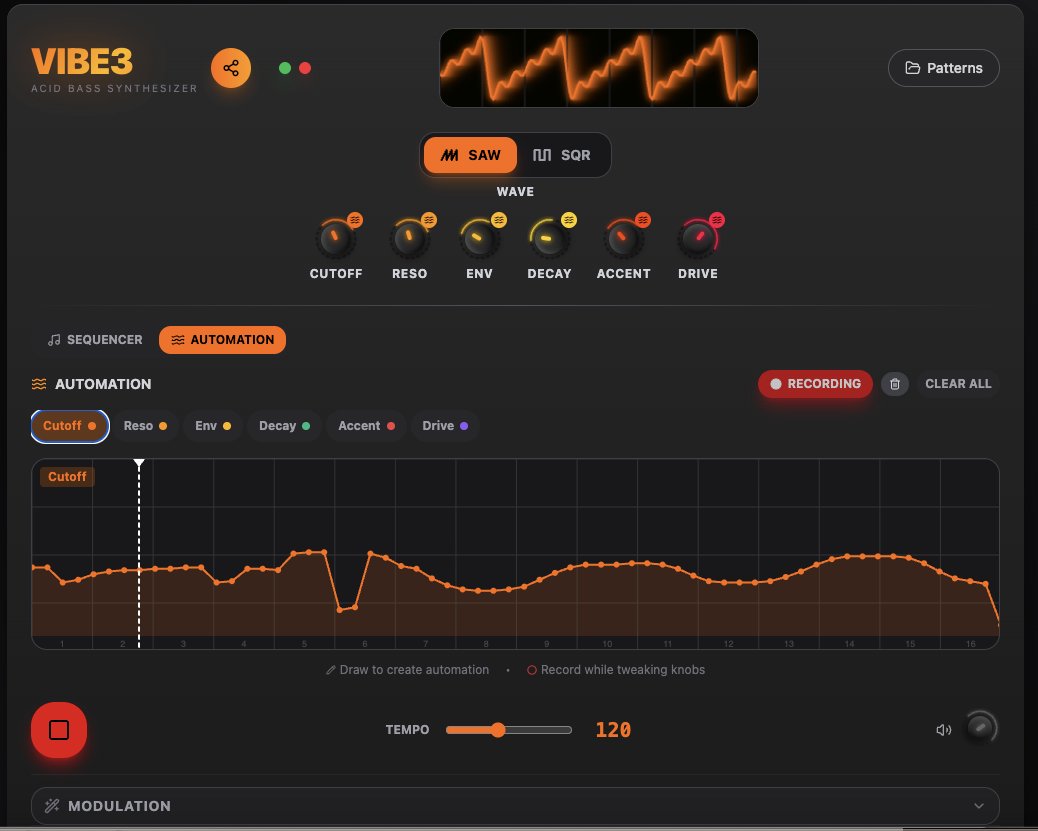Click the speaker volume icon
Image resolution: width=1038 pixels, height=831 pixels.
pos(943,730)
